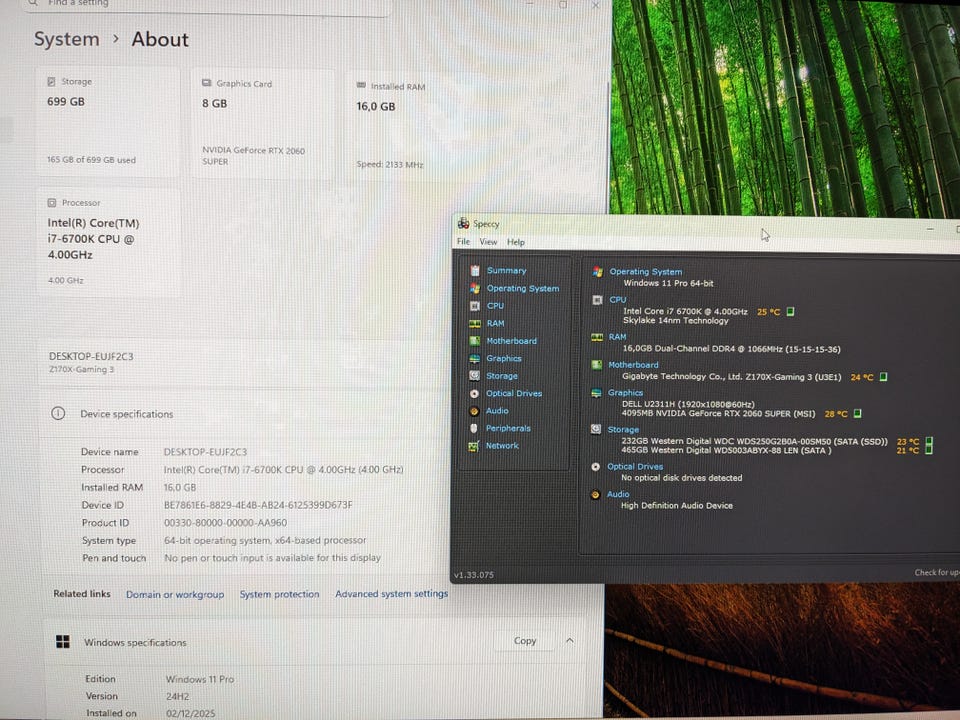Click the Operating System heading in Speccy summary
Image resolution: width=960 pixels, height=720 pixels.
pos(645,271)
